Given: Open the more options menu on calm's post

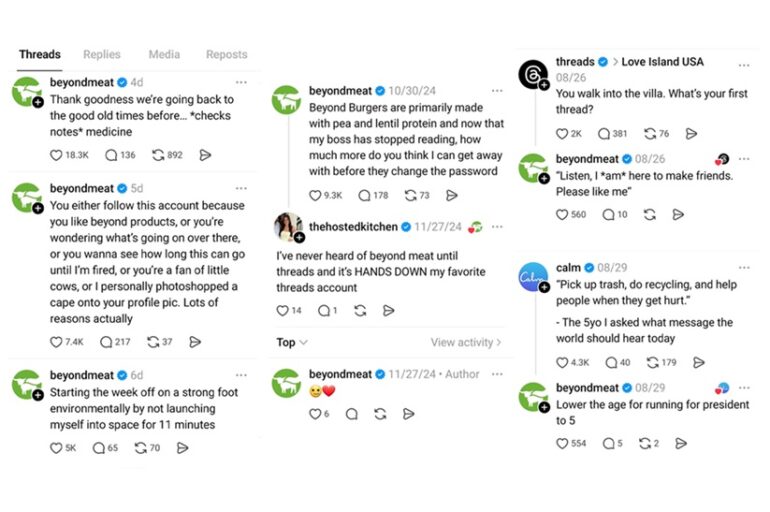Looking at the screenshot, I should pos(743,268).
